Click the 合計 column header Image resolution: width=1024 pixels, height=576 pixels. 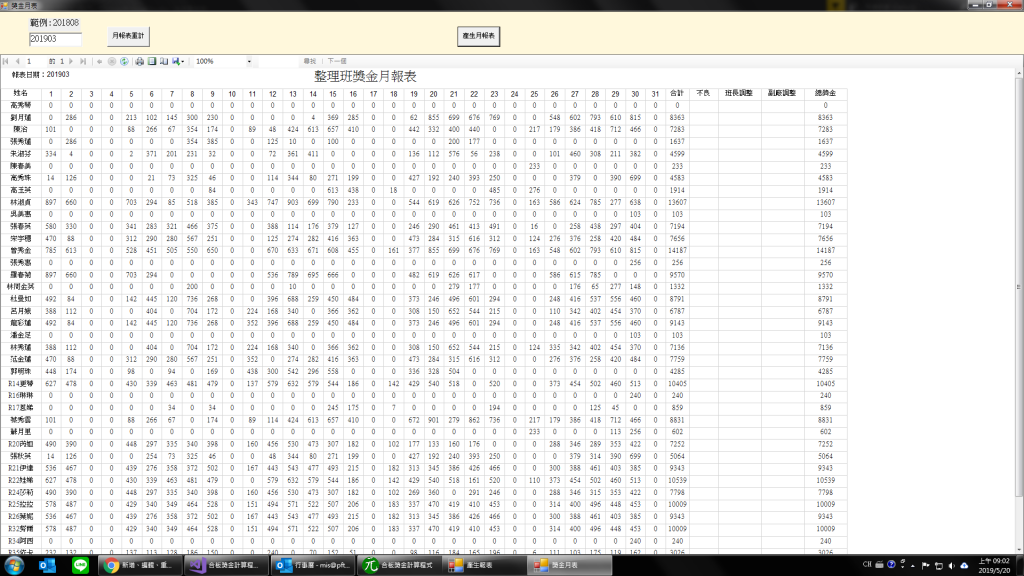[677, 93]
